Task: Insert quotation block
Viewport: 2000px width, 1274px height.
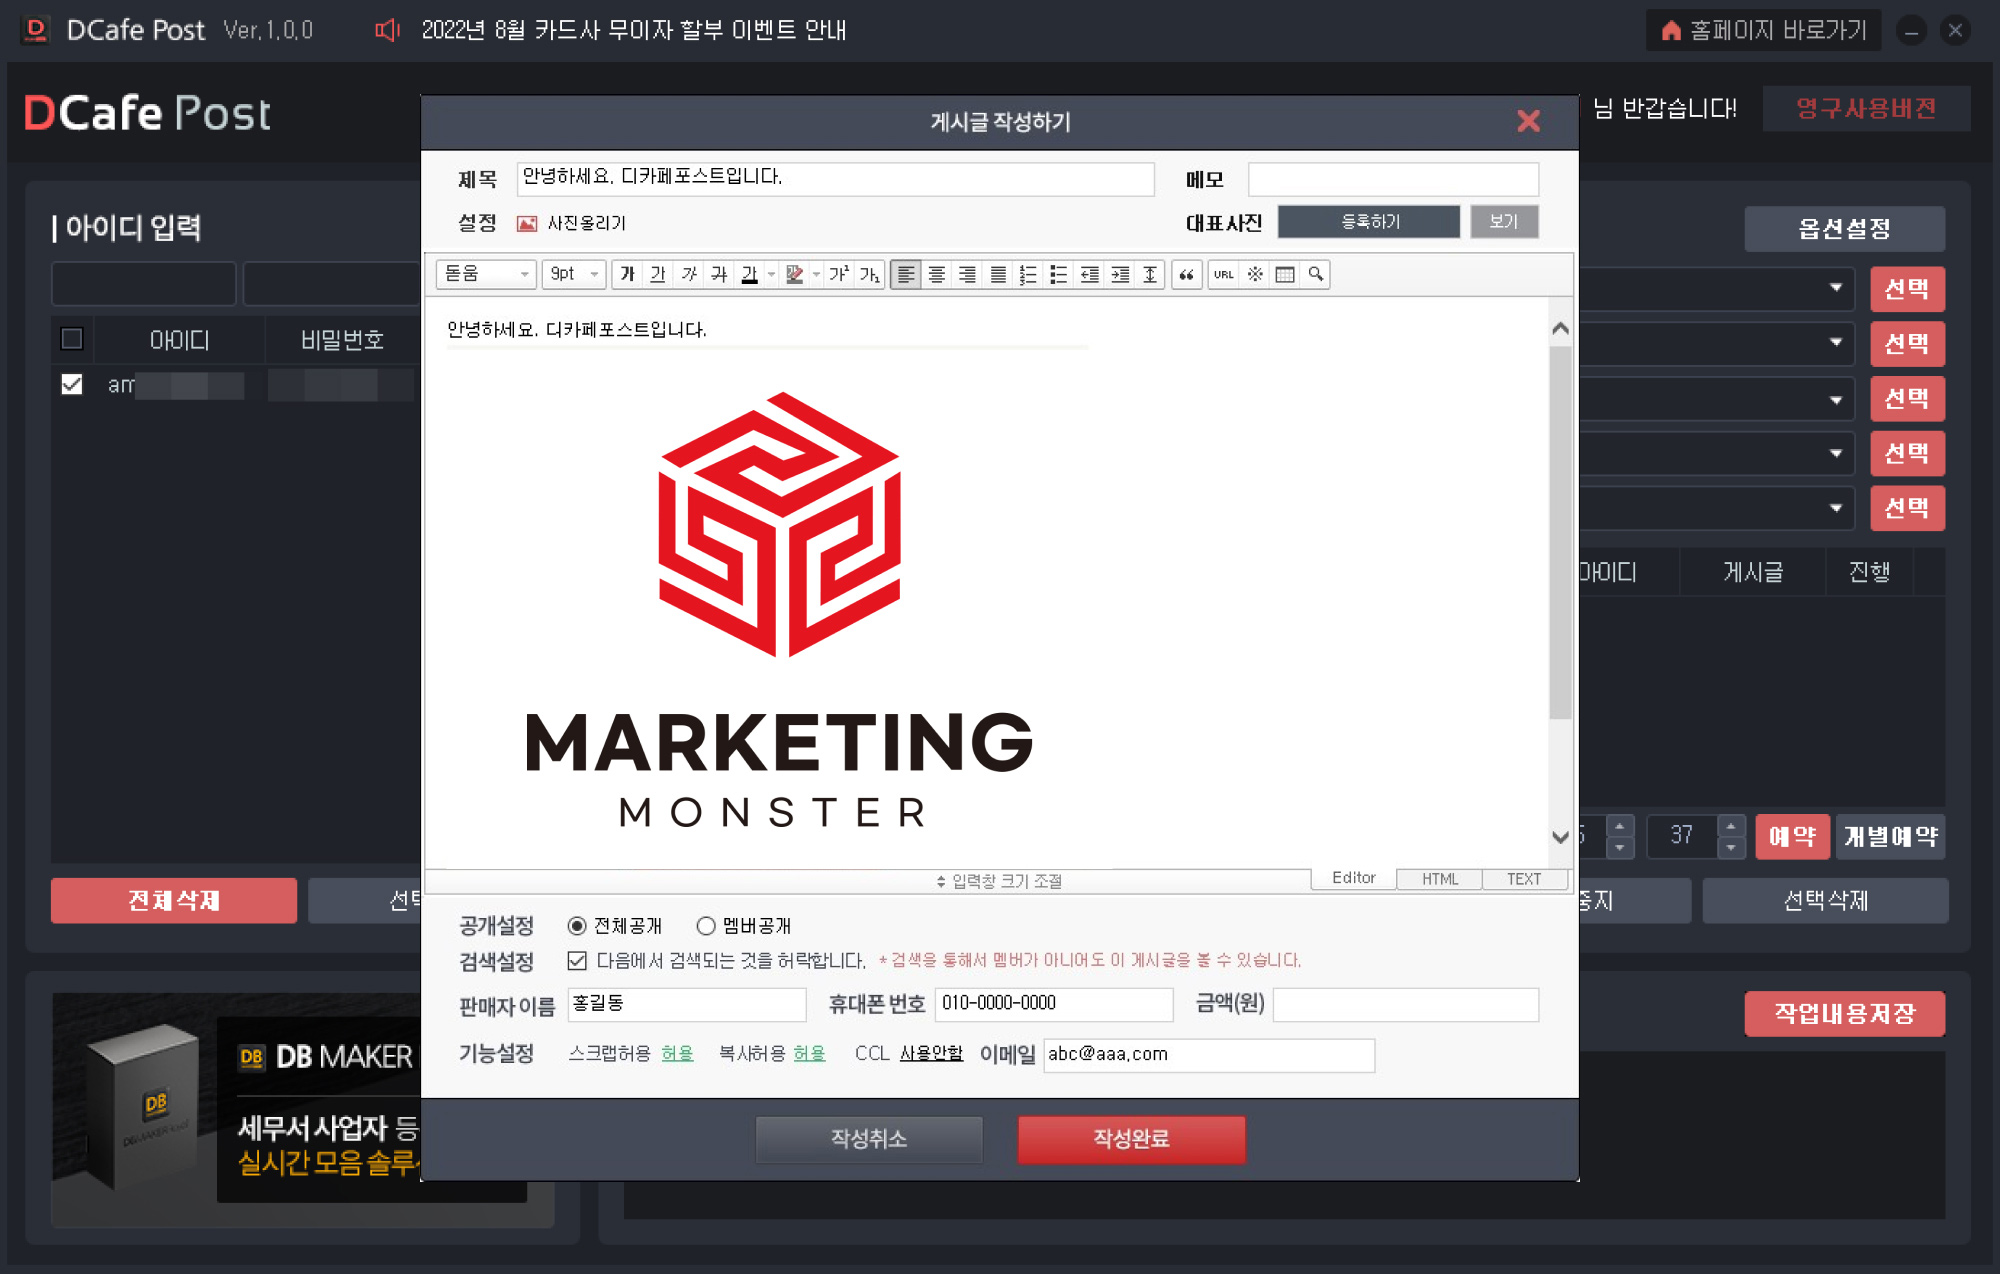Action: [x=1186, y=274]
